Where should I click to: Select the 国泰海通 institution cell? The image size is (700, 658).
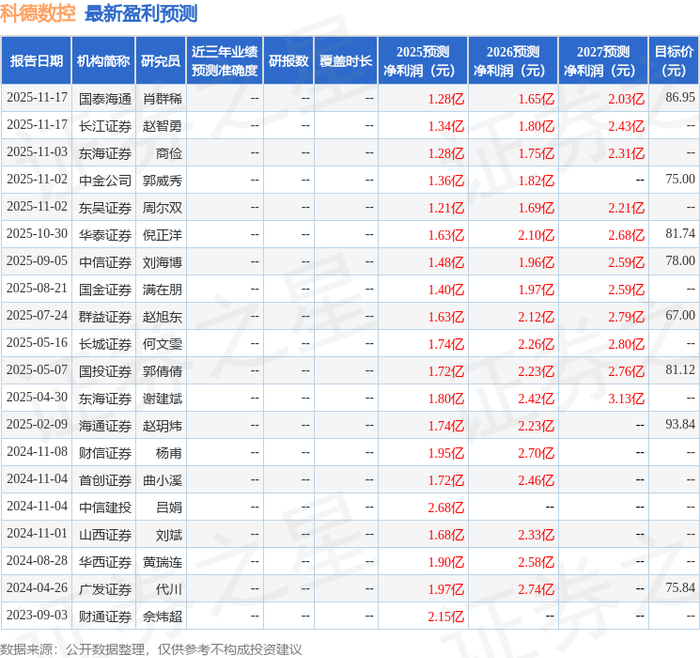click(x=105, y=99)
